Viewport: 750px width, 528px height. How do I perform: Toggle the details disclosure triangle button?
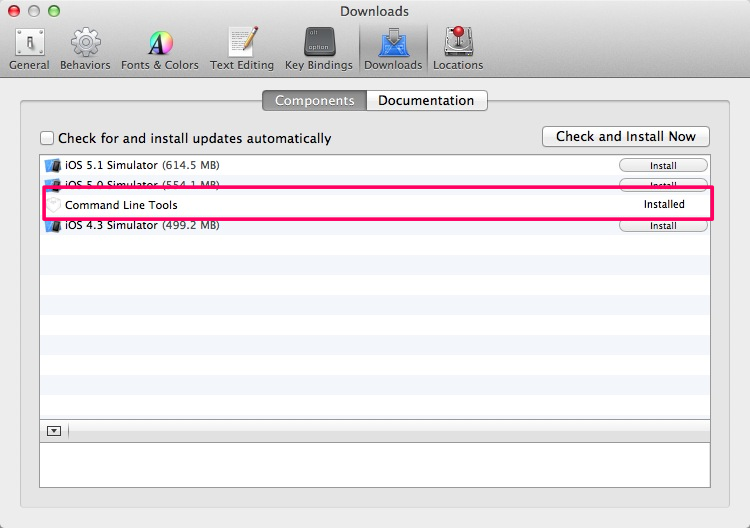pyautogui.click(x=54, y=431)
